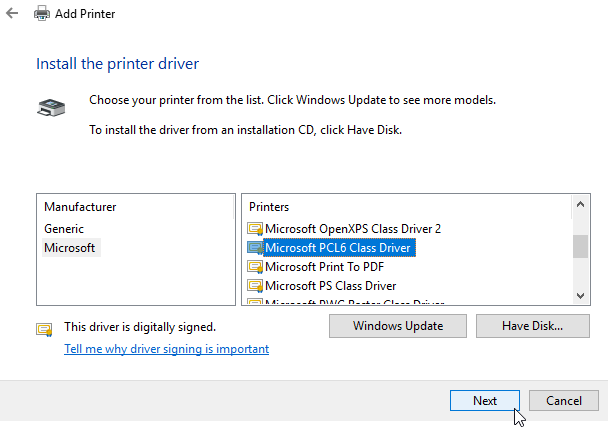The width and height of the screenshot is (608, 428).
Task: Choose Microsoft PS Class Driver
Action: [330, 286]
